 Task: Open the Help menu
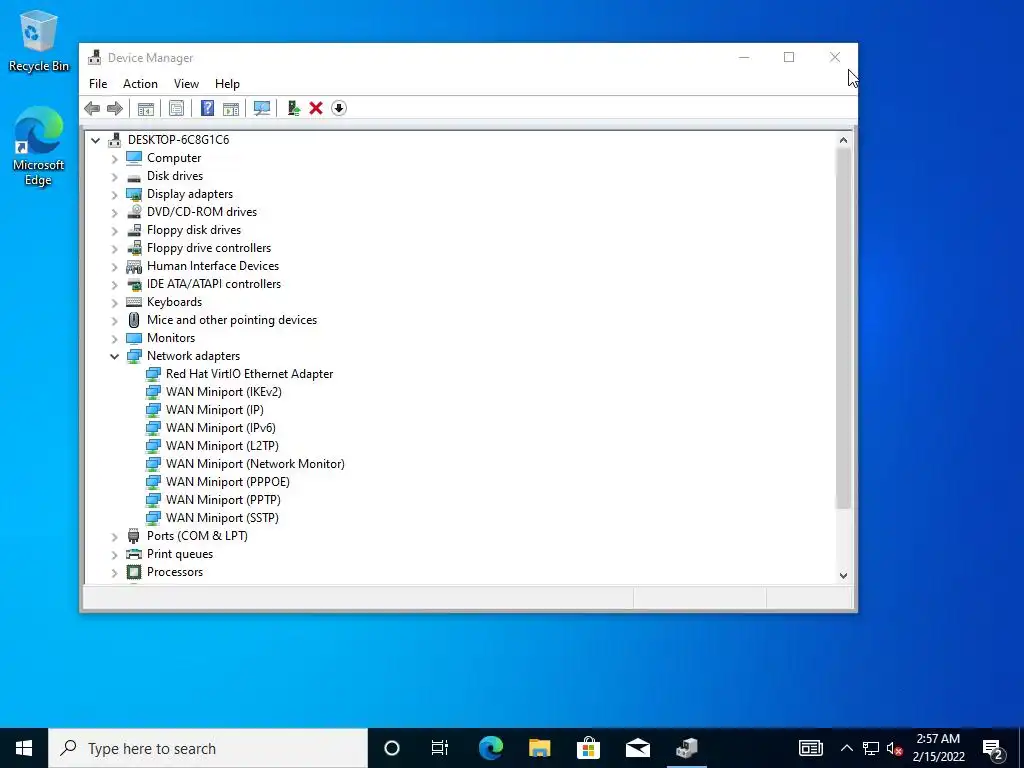227,84
